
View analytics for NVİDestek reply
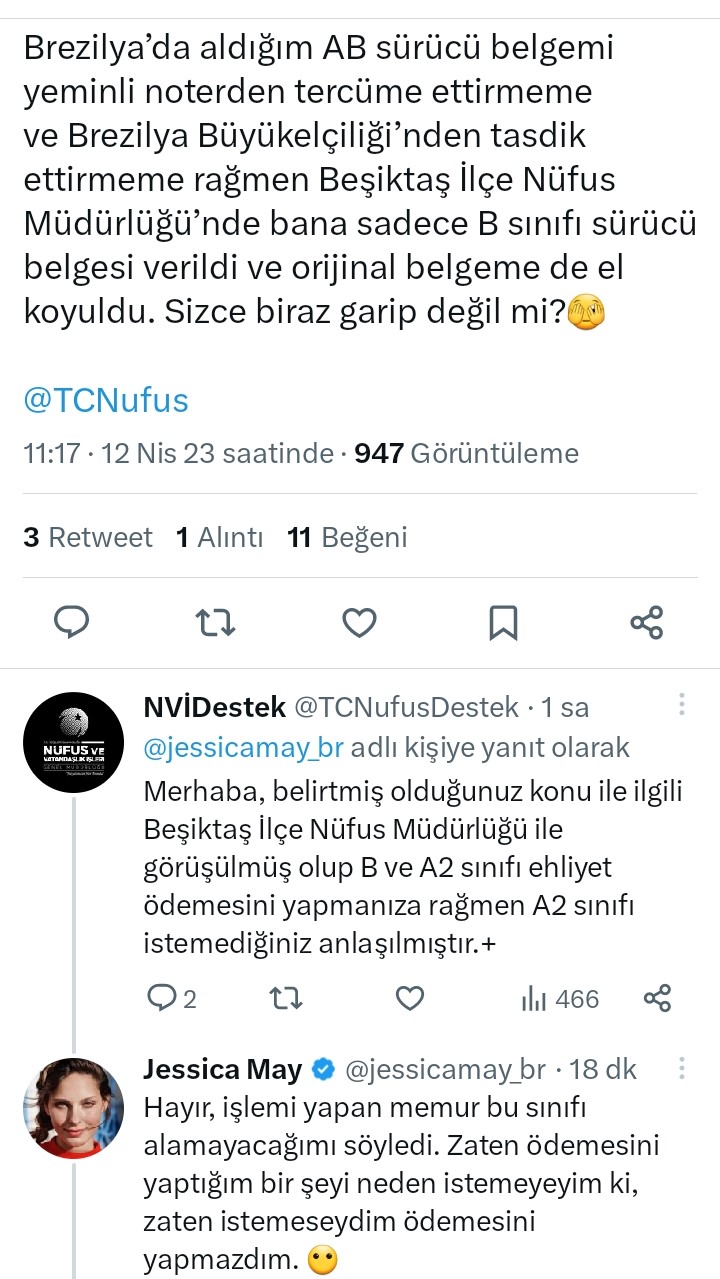(x=560, y=998)
